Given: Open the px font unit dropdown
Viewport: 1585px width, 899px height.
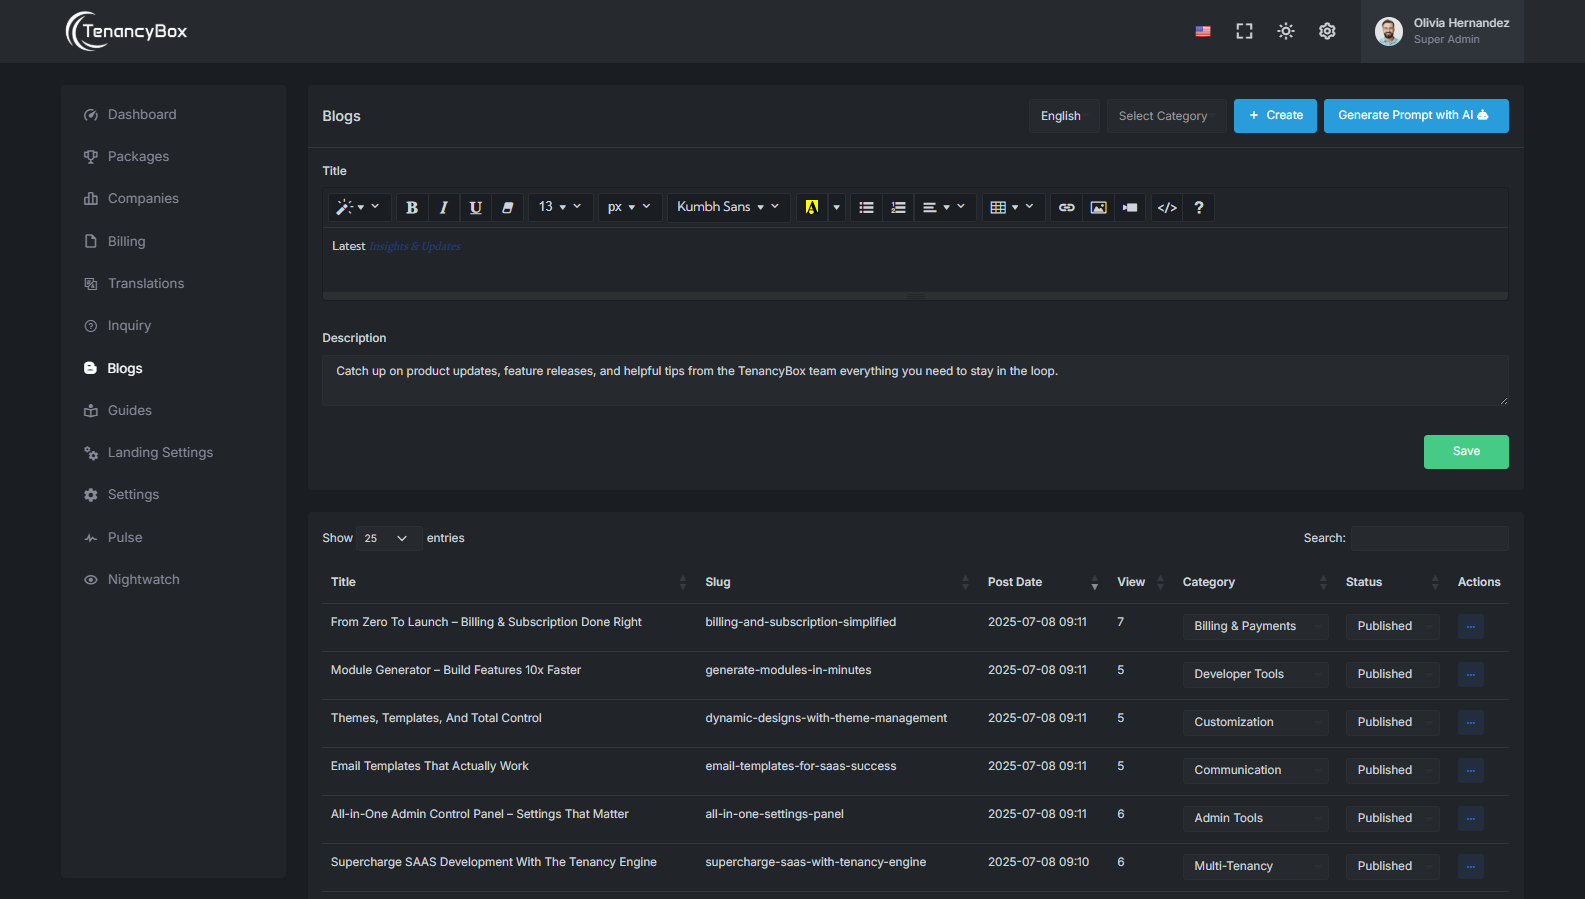Looking at the screenshot, I should (x=629, y=207).
